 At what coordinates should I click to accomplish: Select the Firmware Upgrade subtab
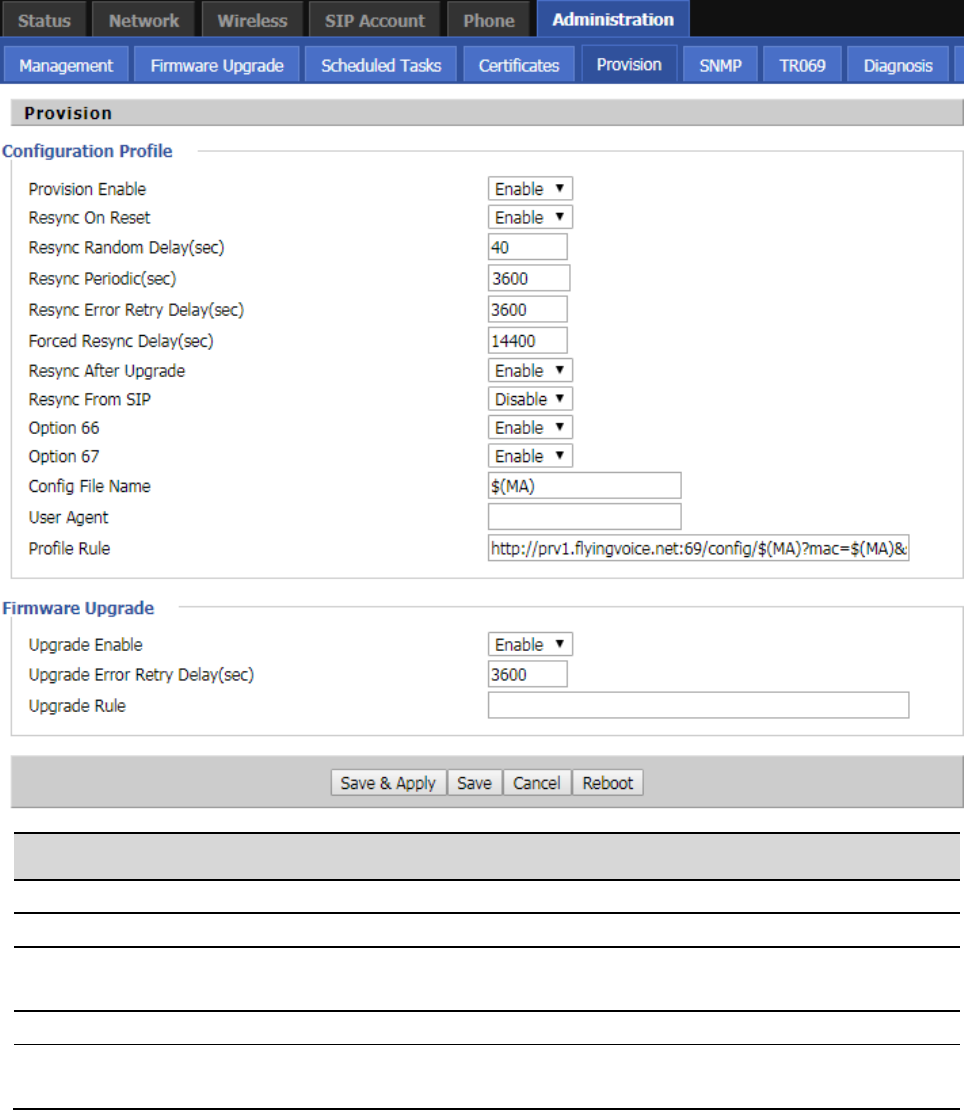(217, 66)
